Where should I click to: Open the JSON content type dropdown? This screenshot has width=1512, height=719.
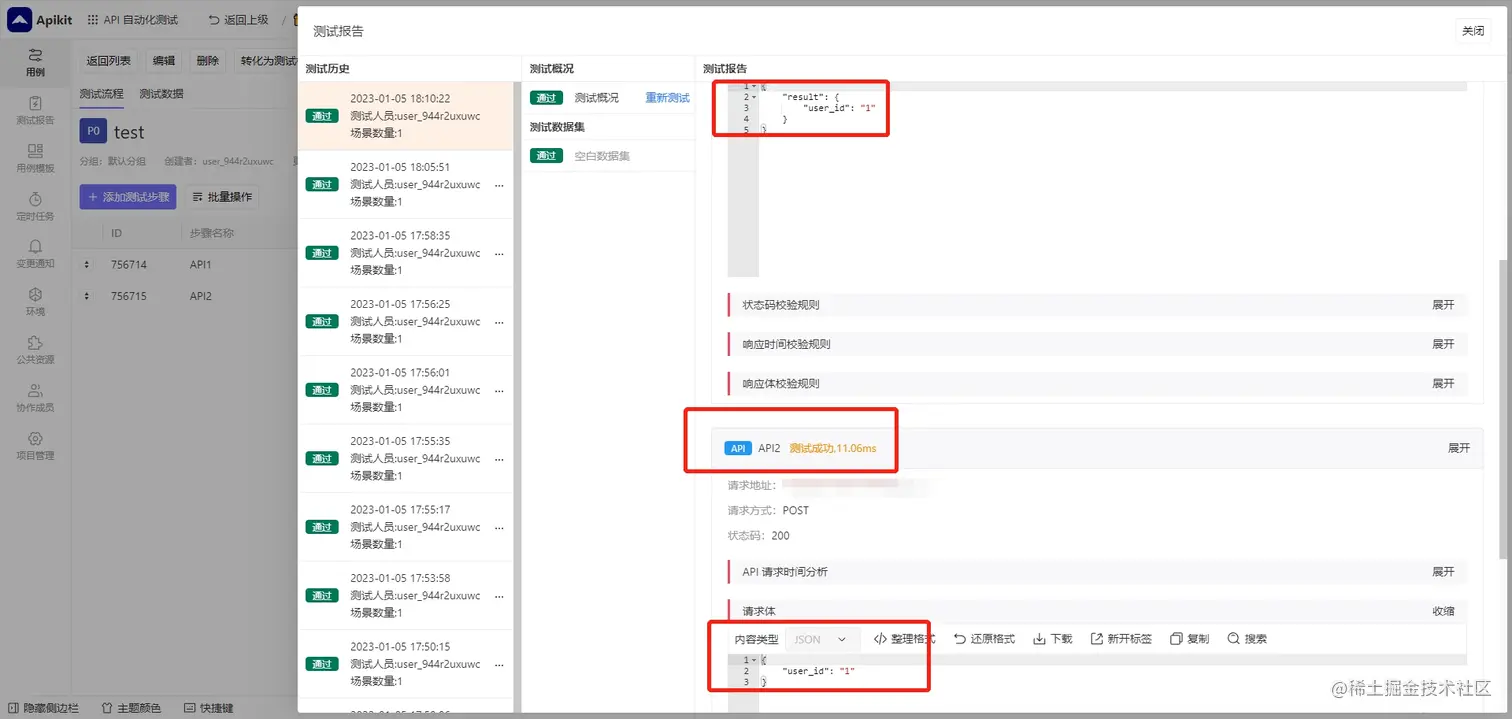click(822, 639)
